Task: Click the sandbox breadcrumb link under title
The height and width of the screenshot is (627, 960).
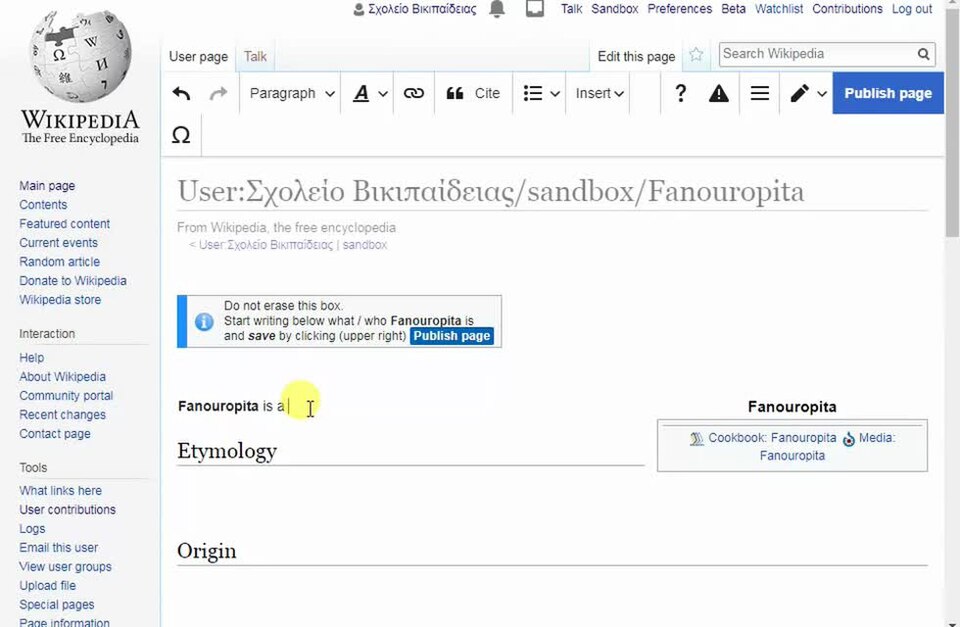Action: tap(365, 245)
